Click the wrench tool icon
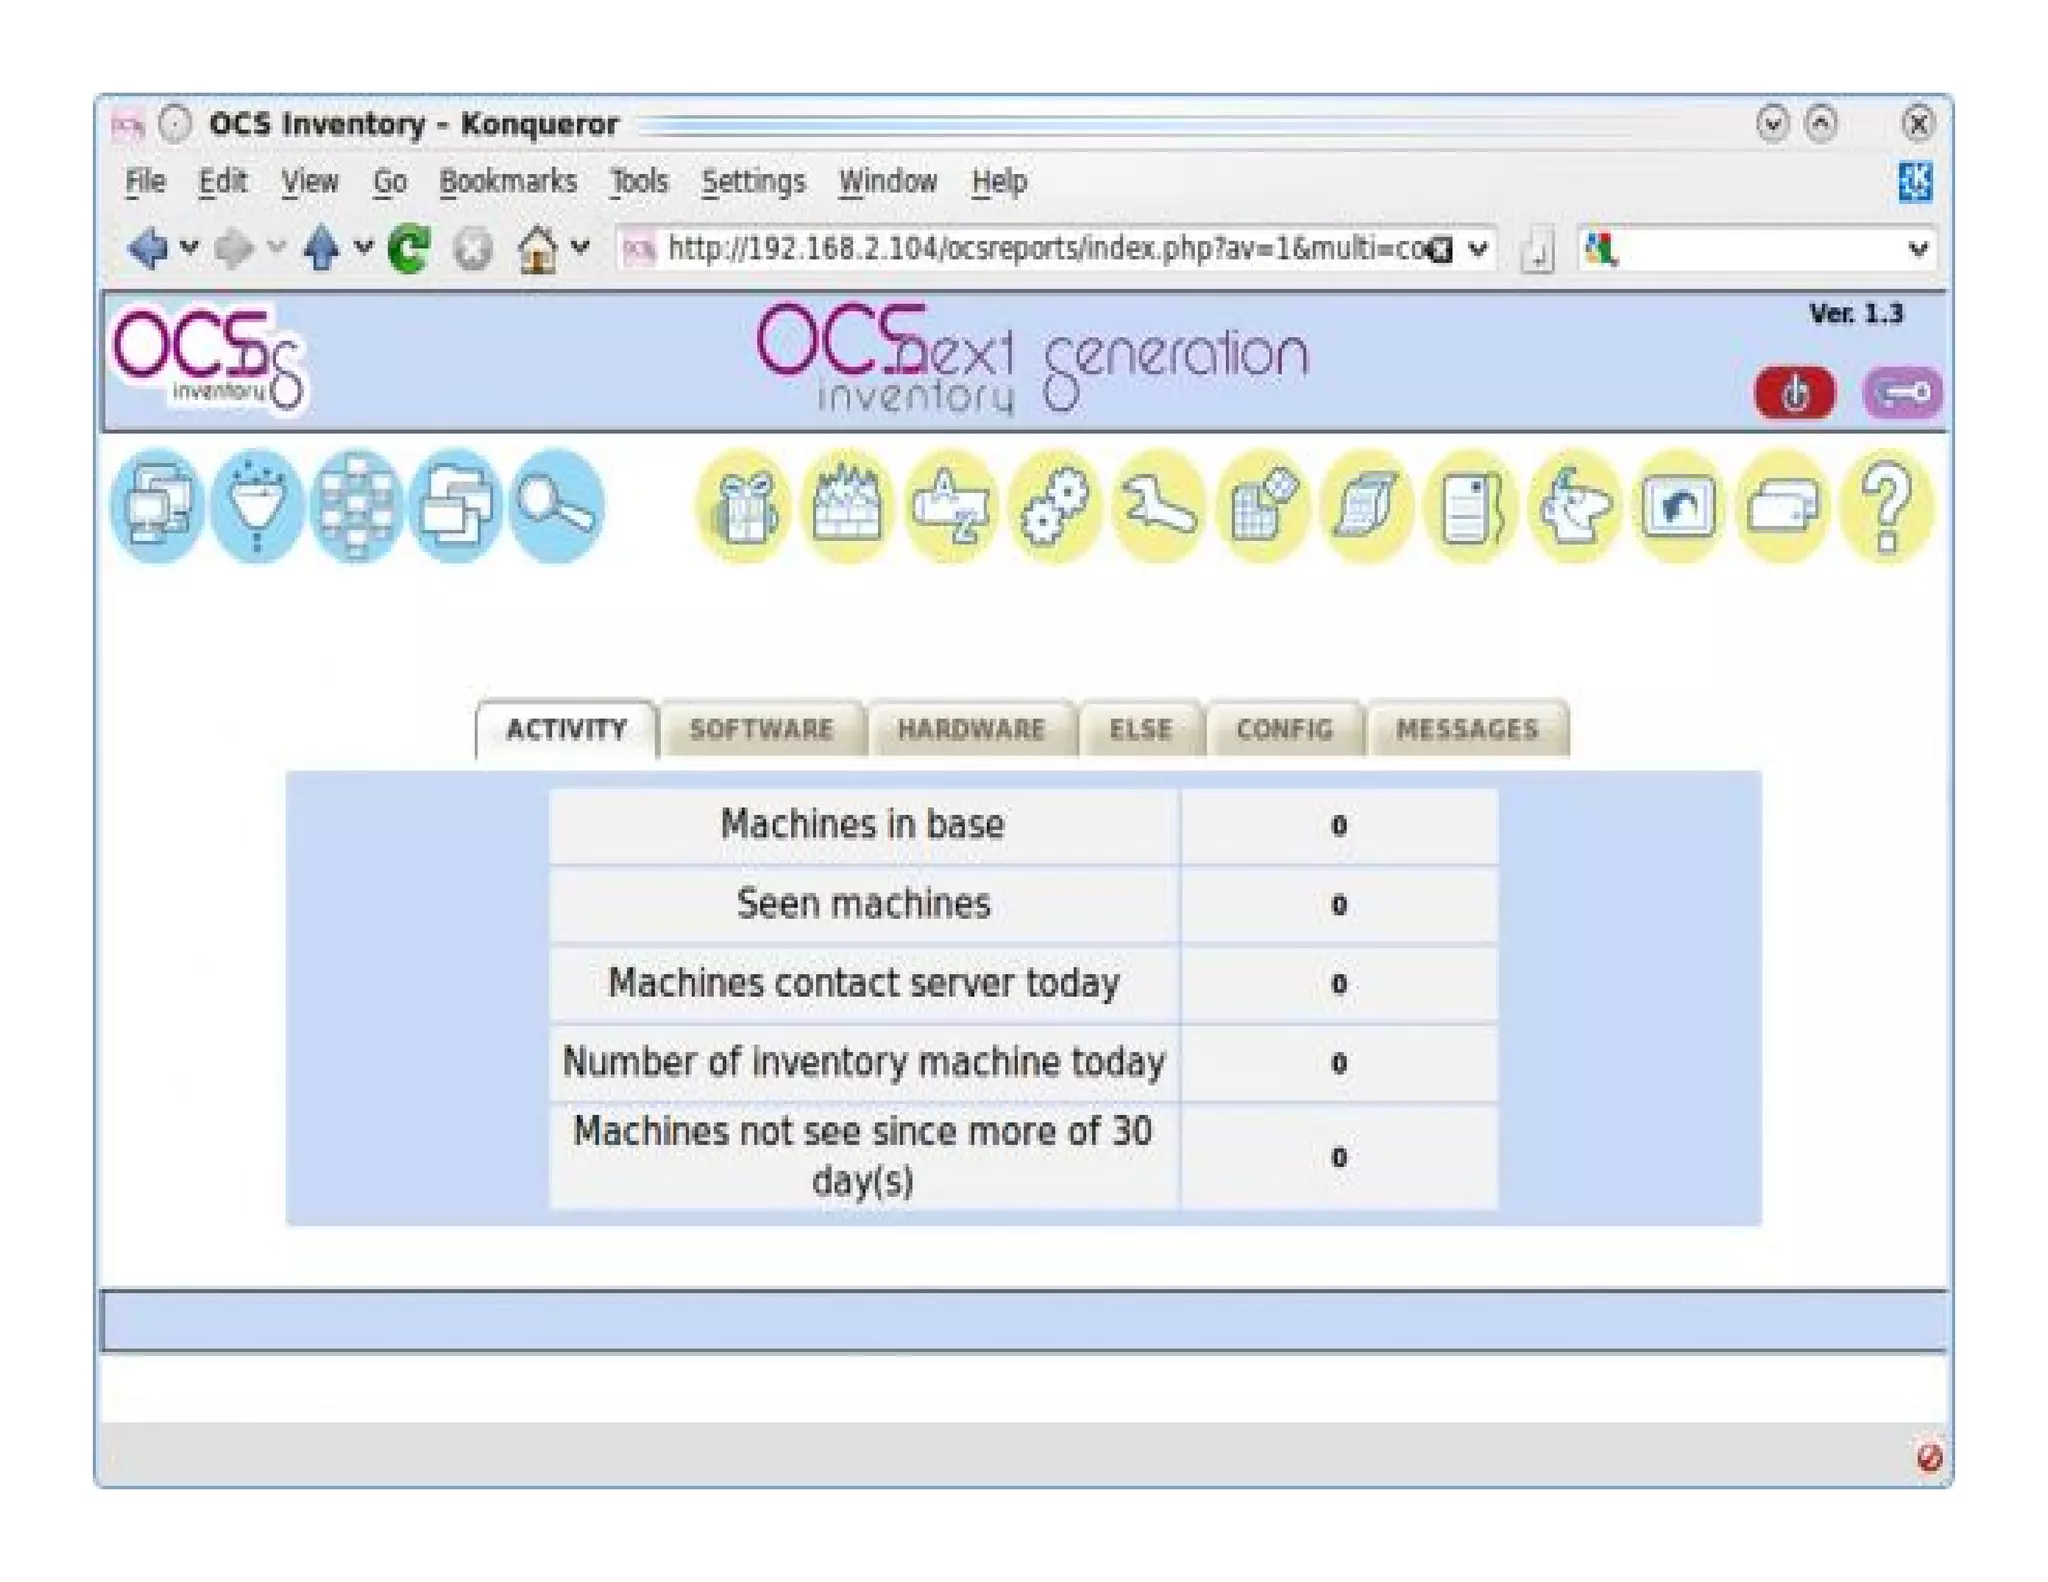Viewport: 2048px width, 1582px height. (1158, 506)
